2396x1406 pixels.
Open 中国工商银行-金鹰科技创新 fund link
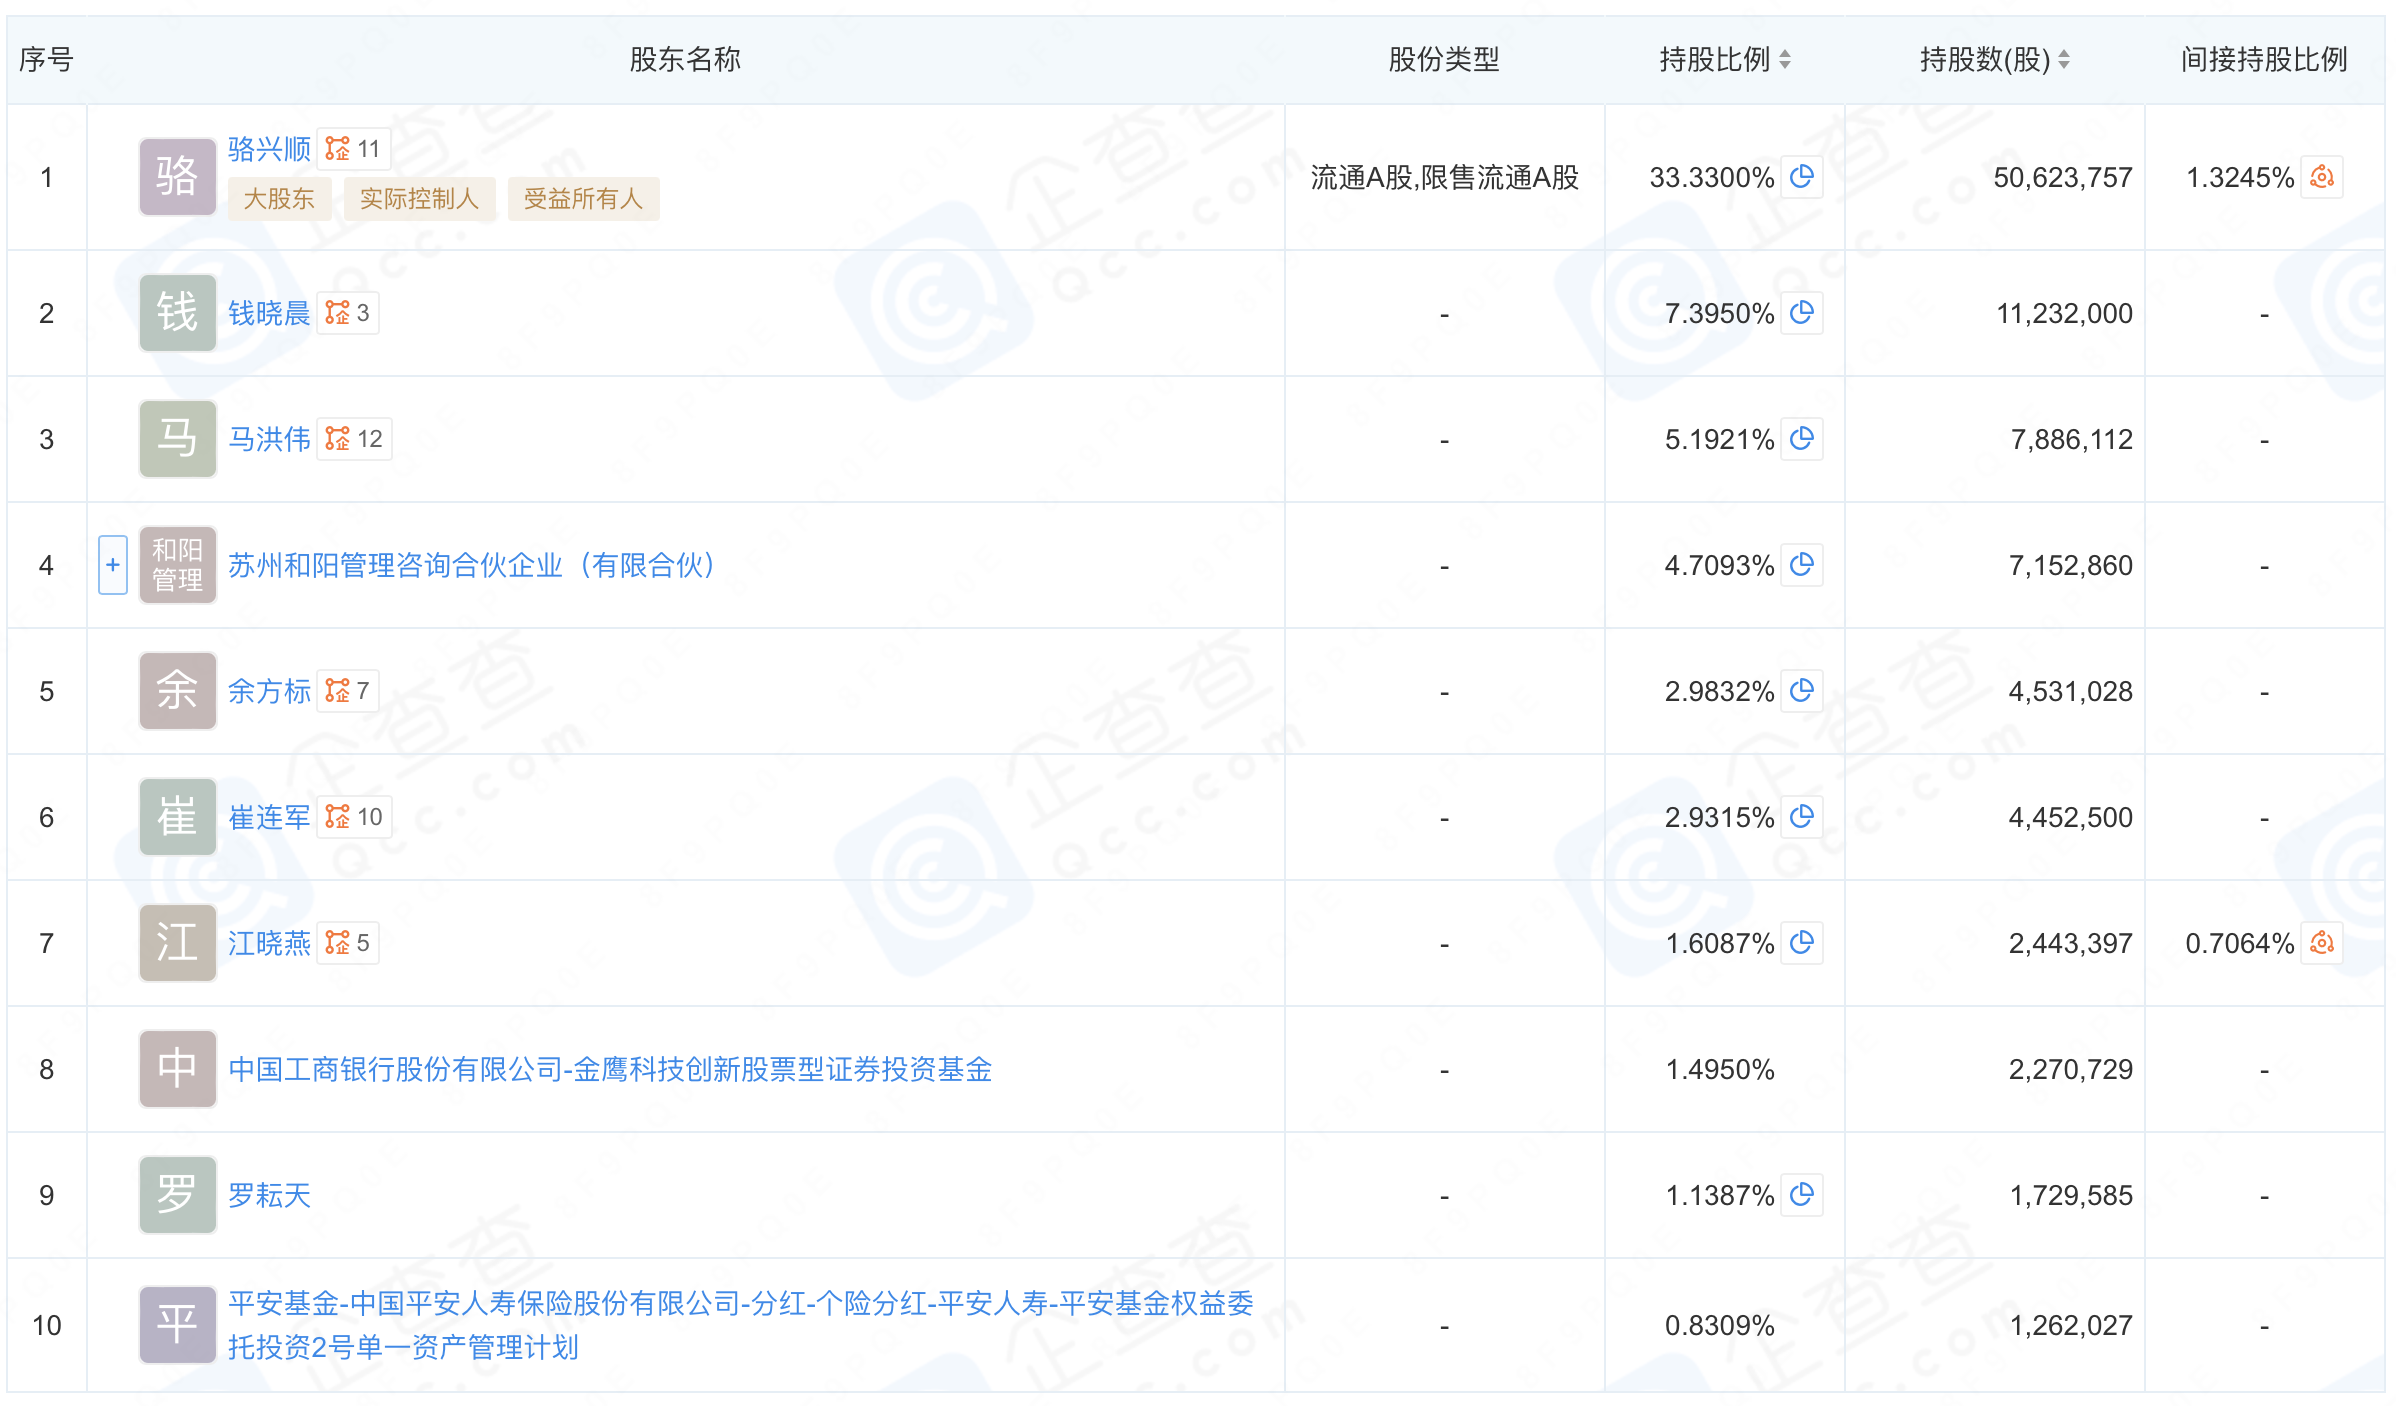point(610,1069)
